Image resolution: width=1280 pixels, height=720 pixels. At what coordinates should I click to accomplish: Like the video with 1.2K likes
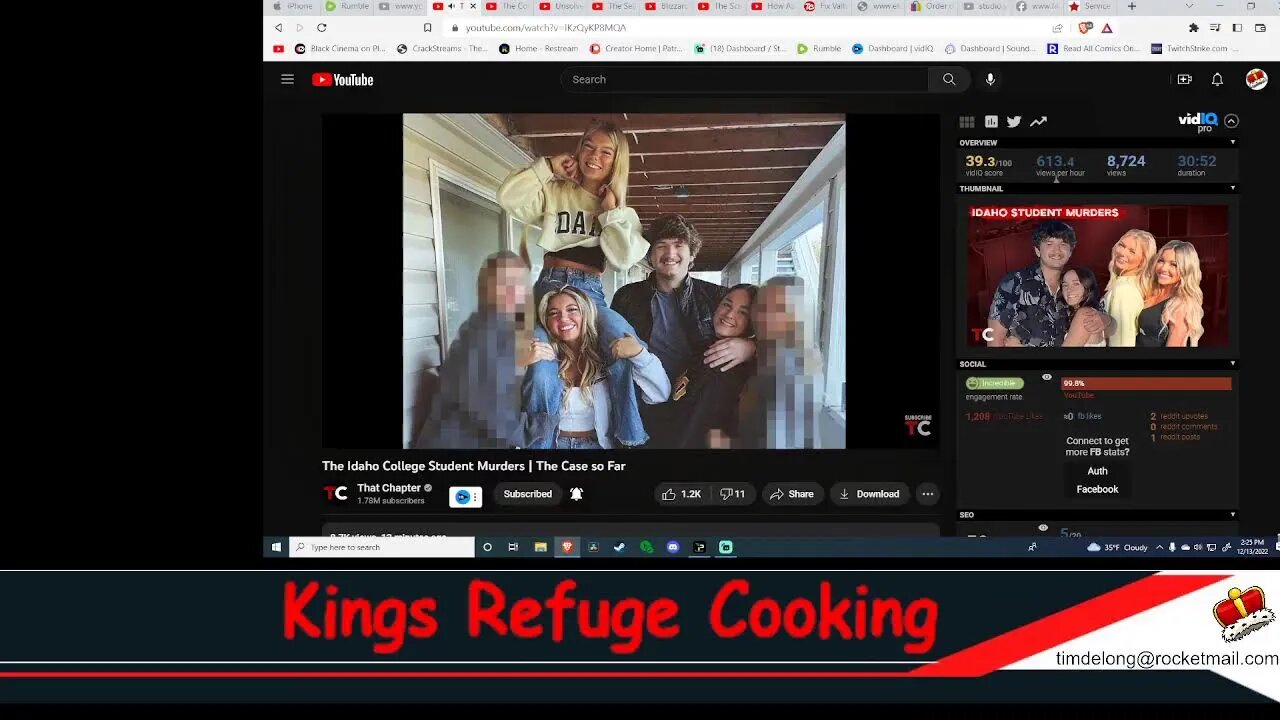[681, 494]
